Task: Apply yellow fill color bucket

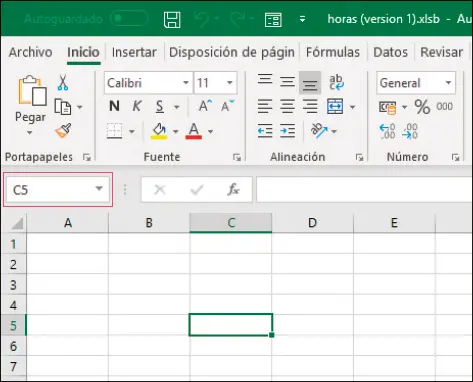Action: 159,131
